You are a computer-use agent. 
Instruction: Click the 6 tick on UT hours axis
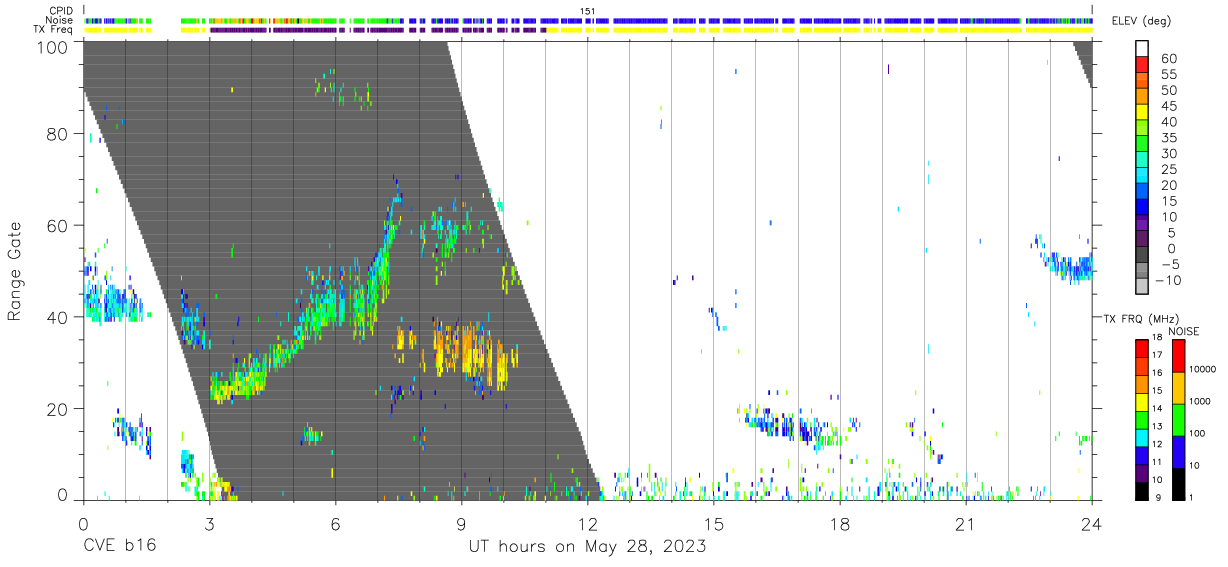tap(335, 524)
